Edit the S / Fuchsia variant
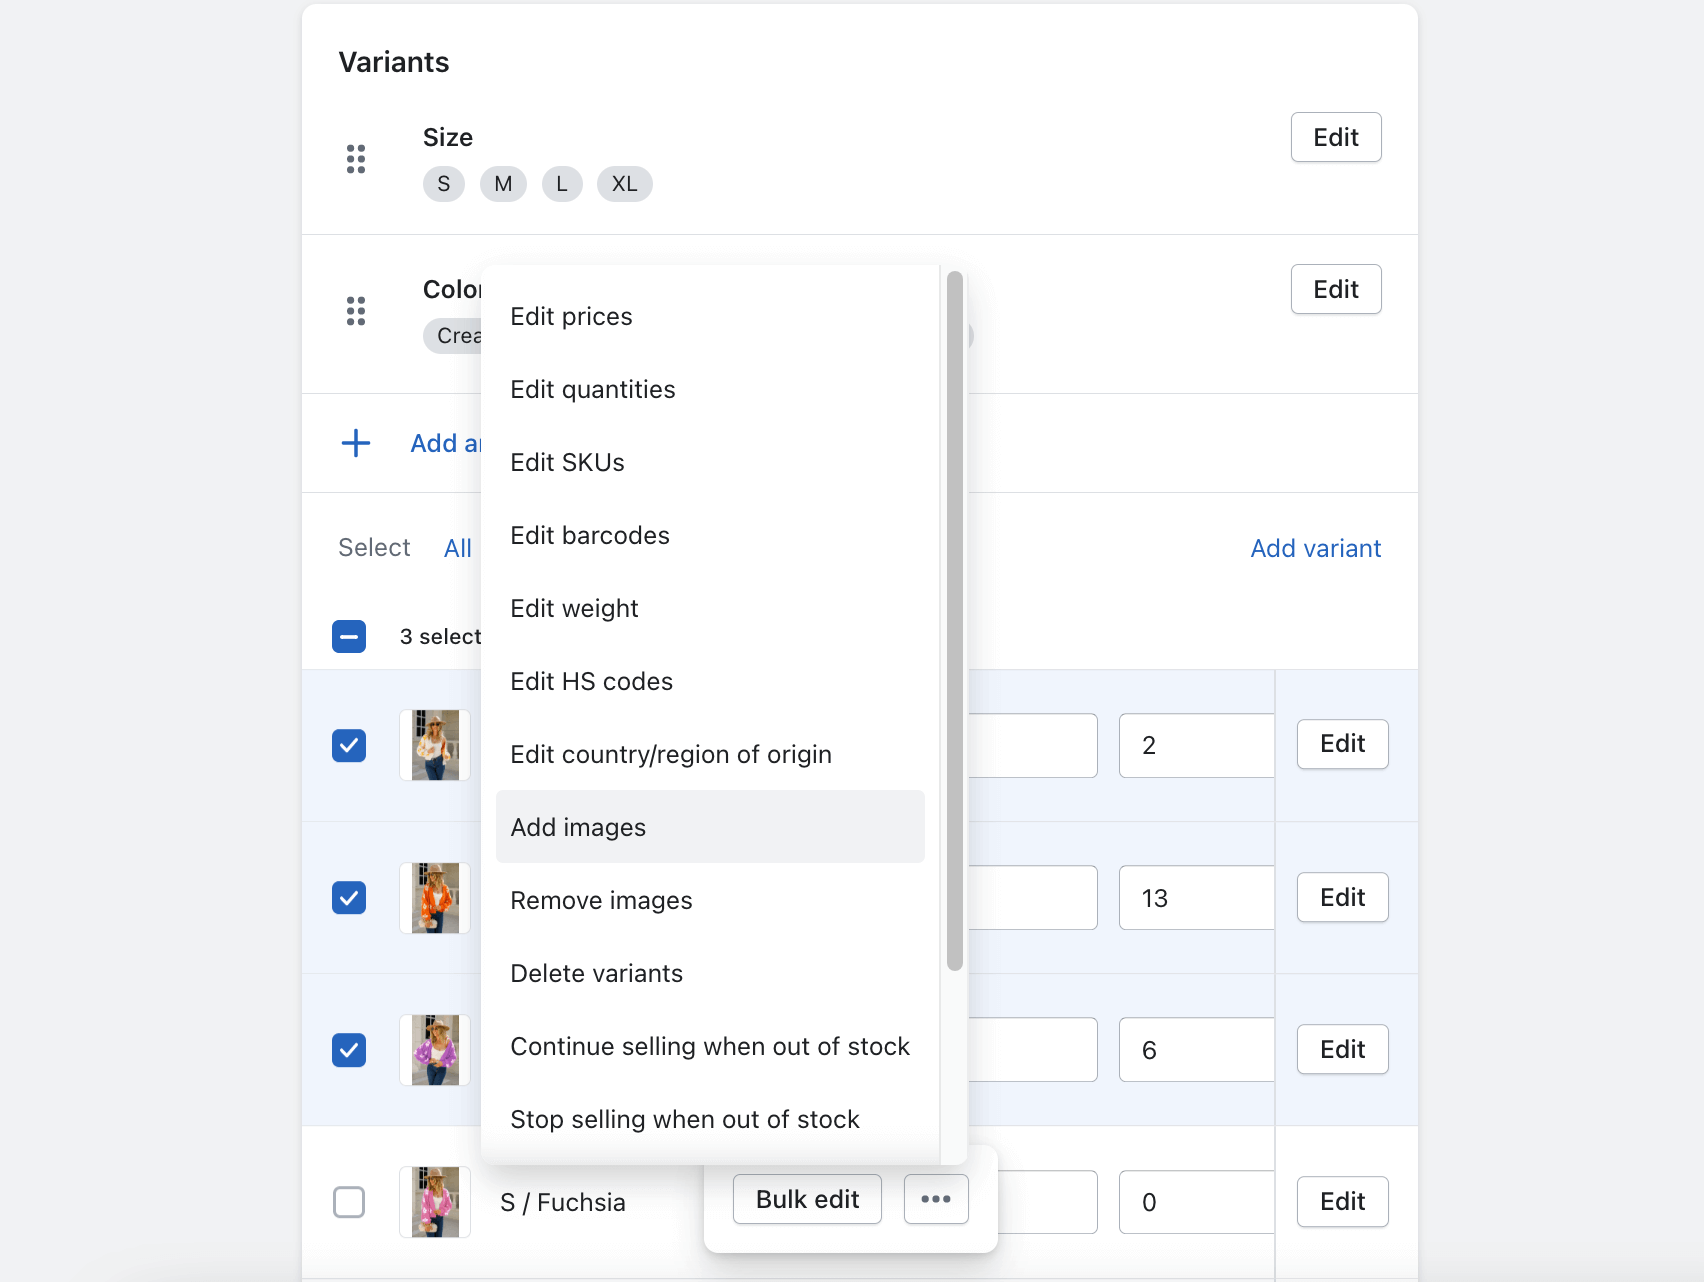 (x=1342, y=1201)
